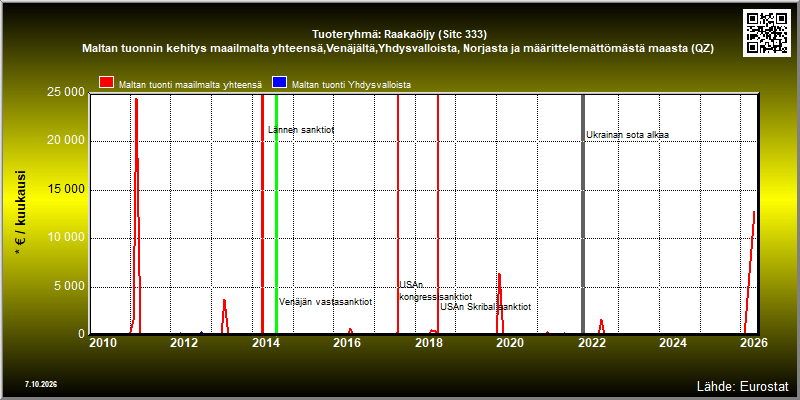Screen dimensions: 800x400
Task: Click the green vertical Russian counter-sanctions line
Action: pyautogui.click(x=277, y=214)
